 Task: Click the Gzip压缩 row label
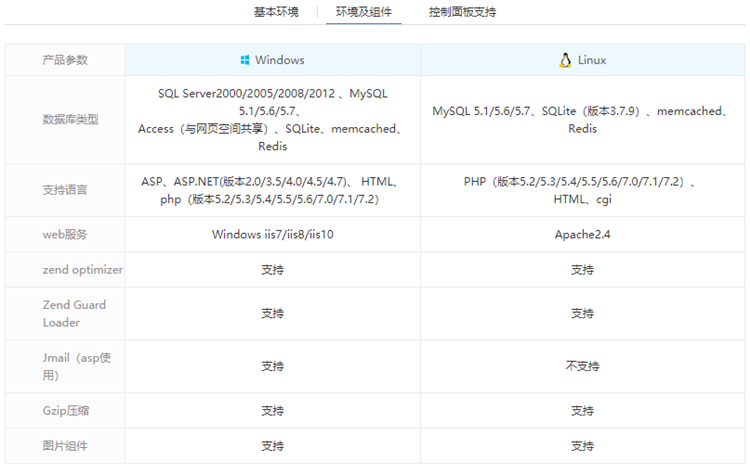pos(66,411)
